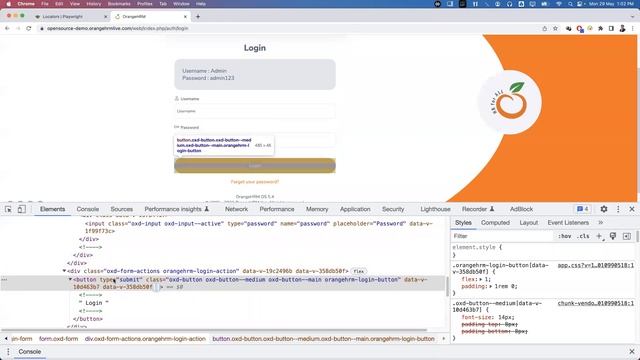Open the AdBlock panel tab
Viewport: 640px width, 360px height.
(521, 209)
